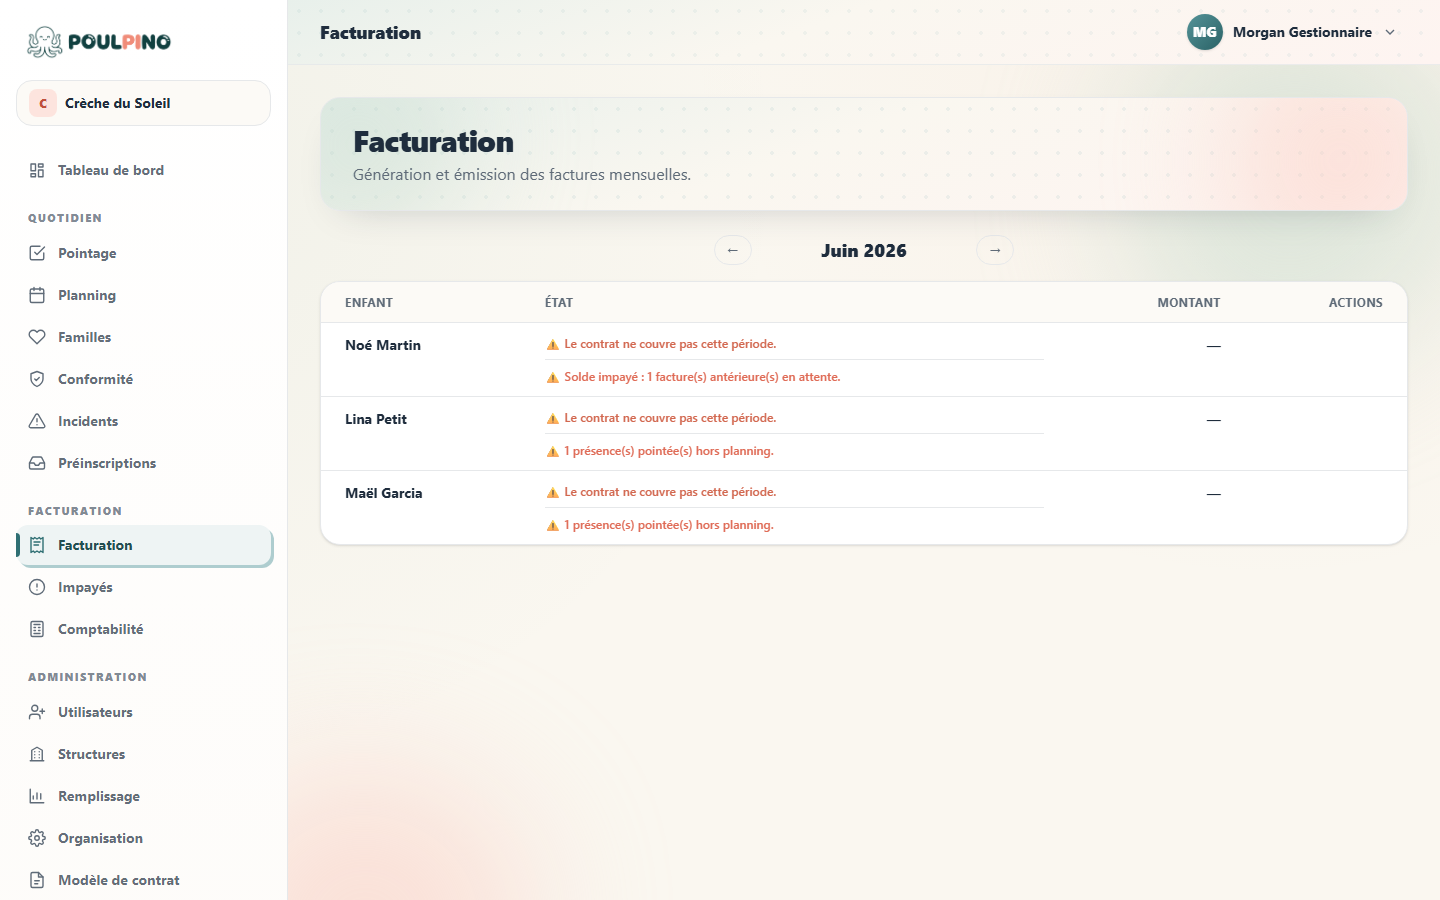The width and height of the screenshot is (1440, 900).
Task: Navigate to Planning
Action: [x=144, y=295]
